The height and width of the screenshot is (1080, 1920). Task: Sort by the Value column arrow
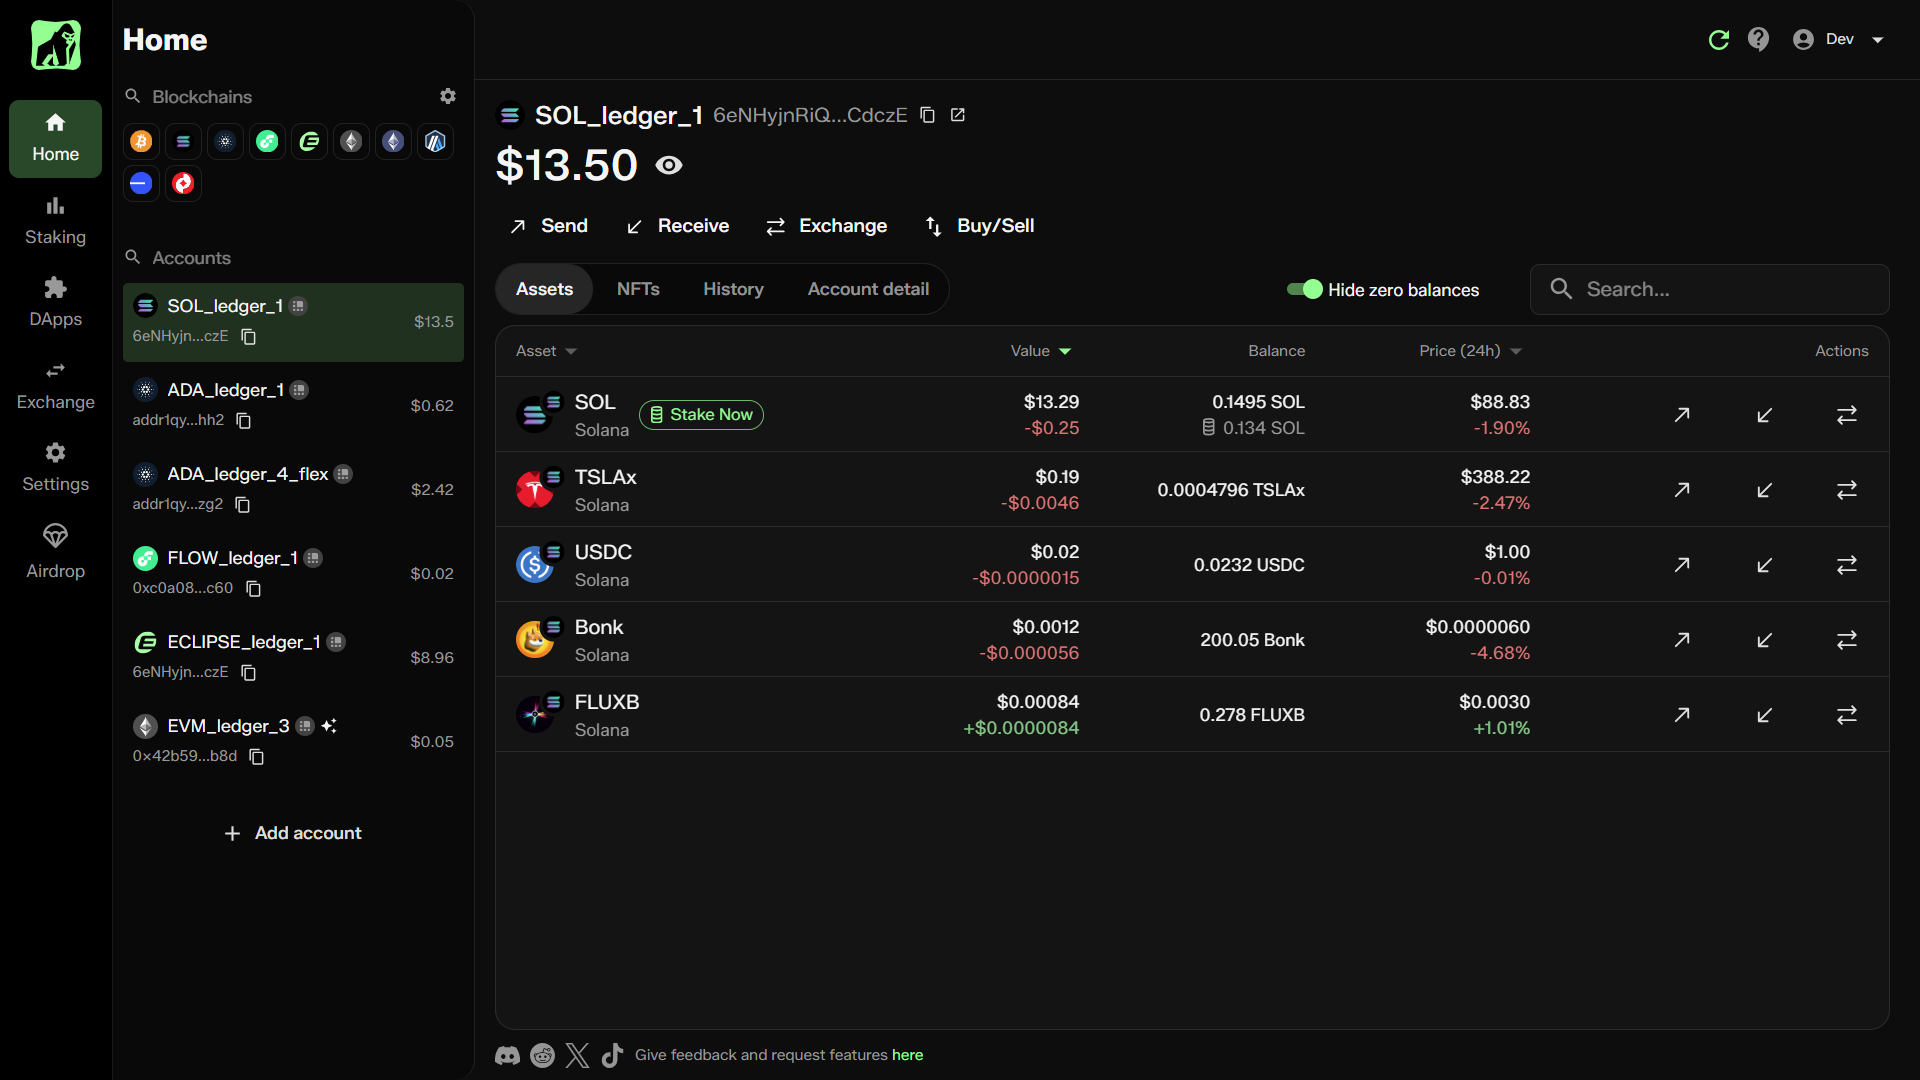click(1064, 351)
